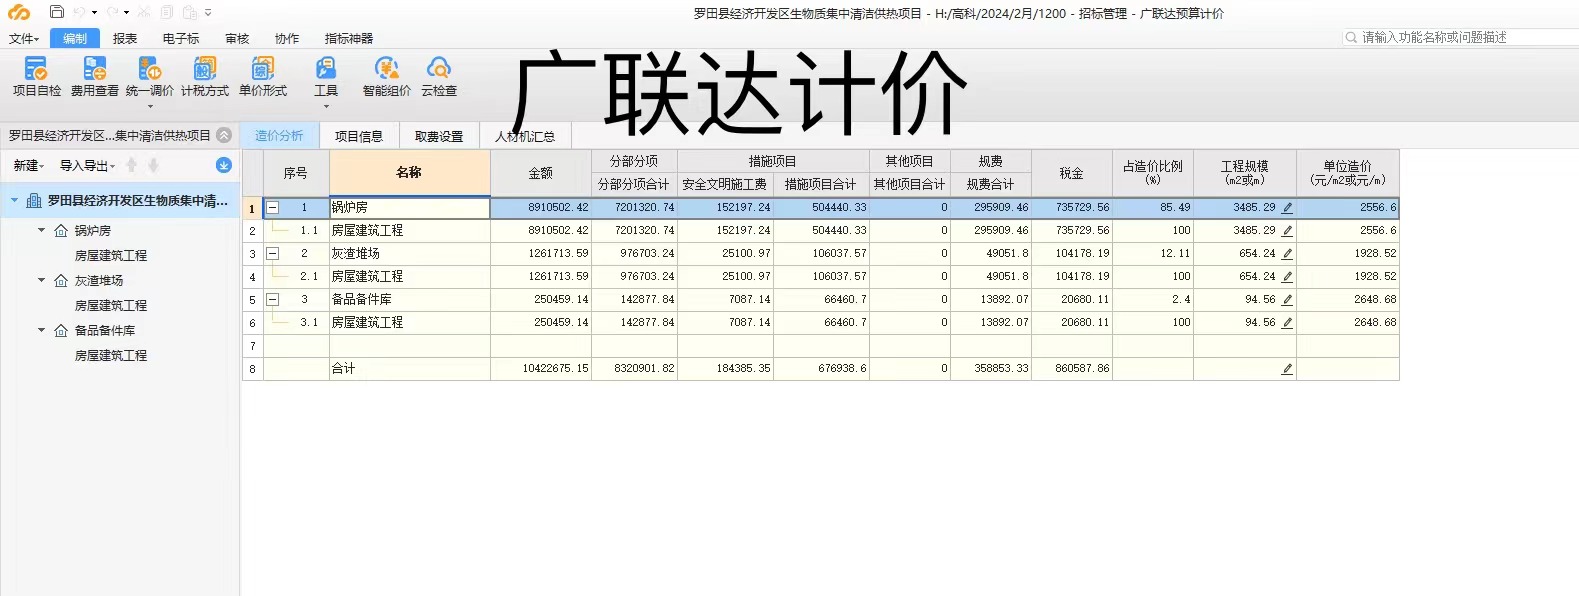Open the 导入导出 dropdown
The width and height of the screenshot is (1579, 596).
(88, 166)
